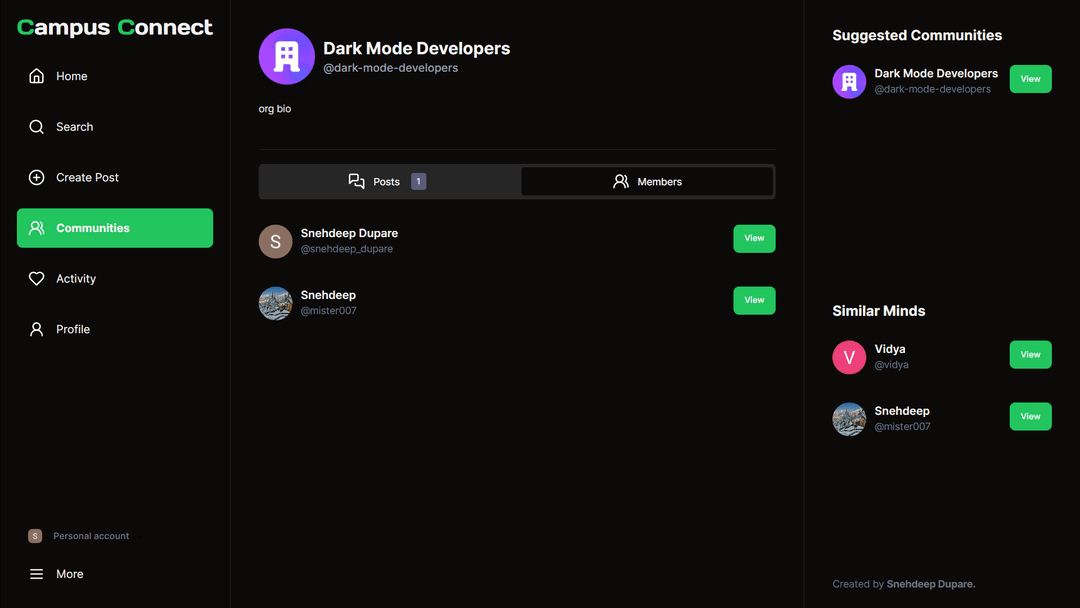Select the Members tab
Viewport: 1080px width, 608px height.
647,182
